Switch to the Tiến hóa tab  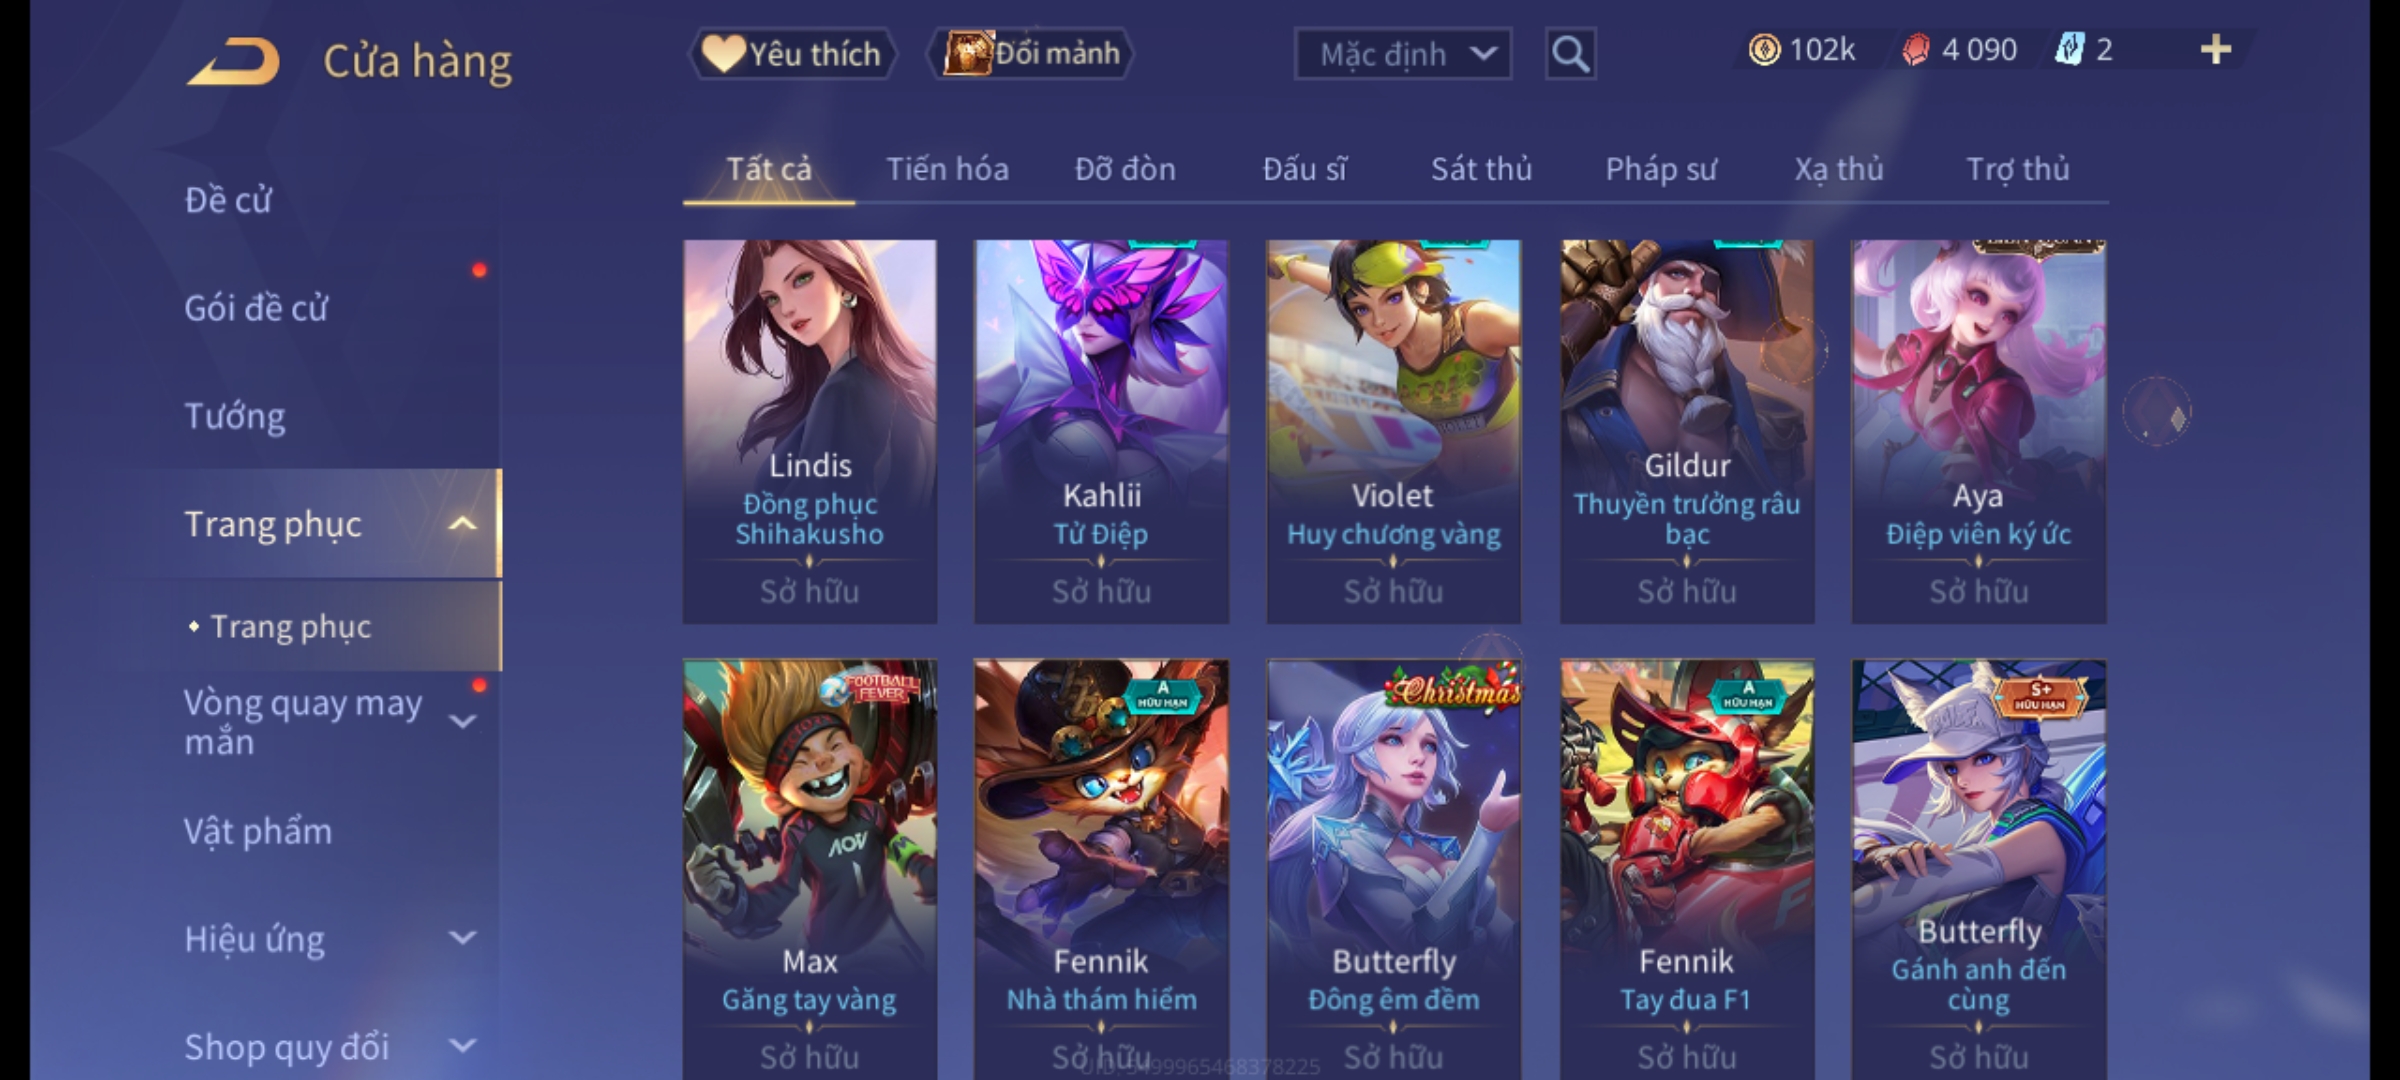947,169
